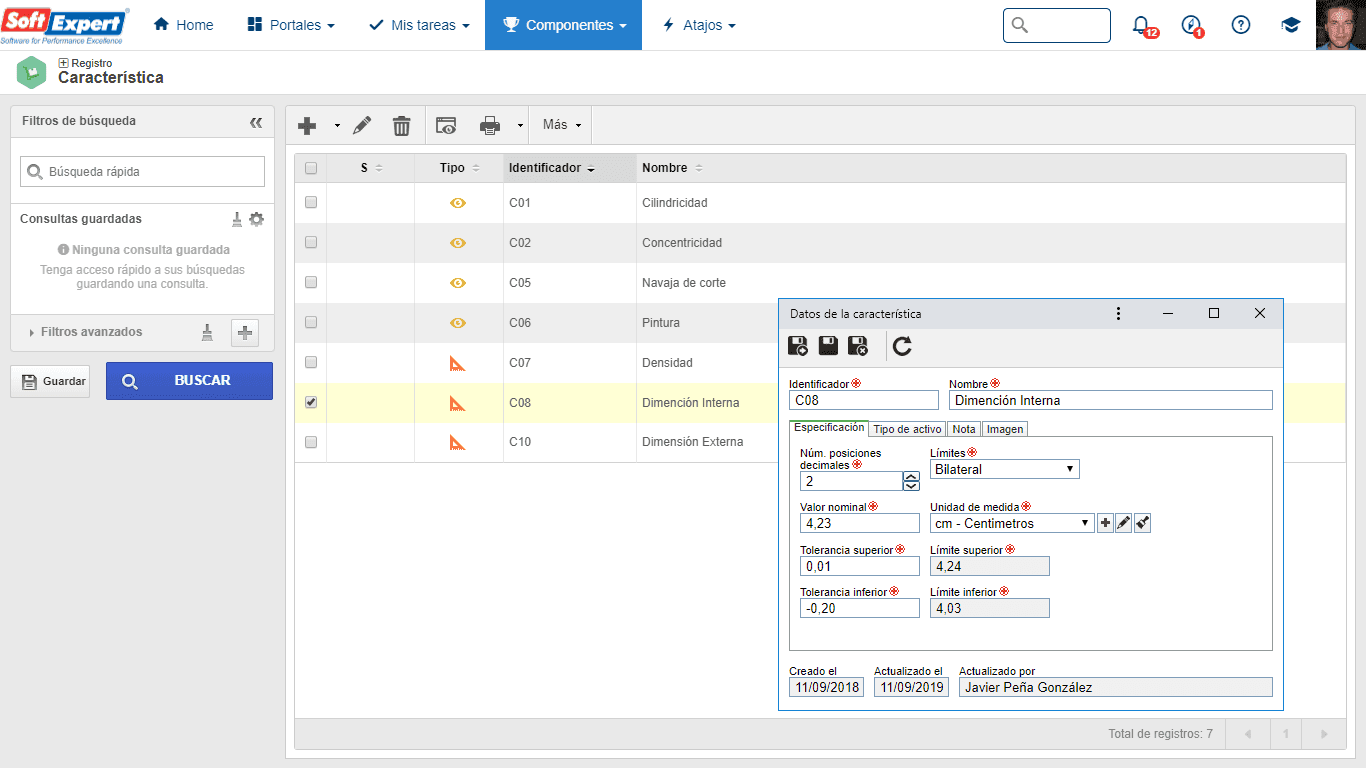The image size is (1366, 768).
Task: Clear saved queries with broom icon
Action: click(237, 219)
